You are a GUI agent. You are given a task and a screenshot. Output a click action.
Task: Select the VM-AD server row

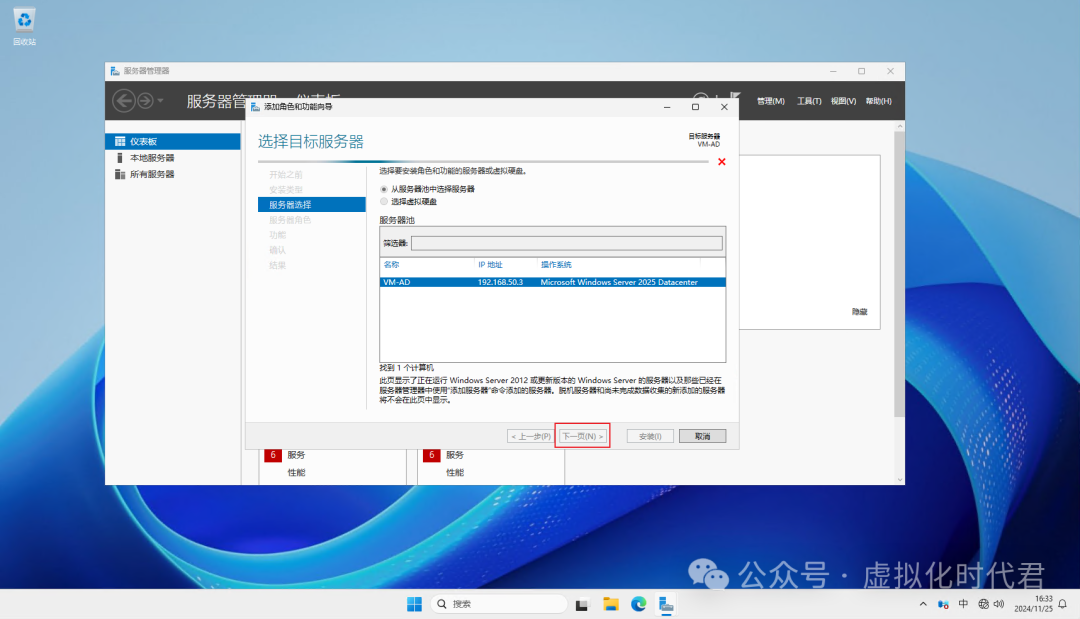(x=552, y=282)
